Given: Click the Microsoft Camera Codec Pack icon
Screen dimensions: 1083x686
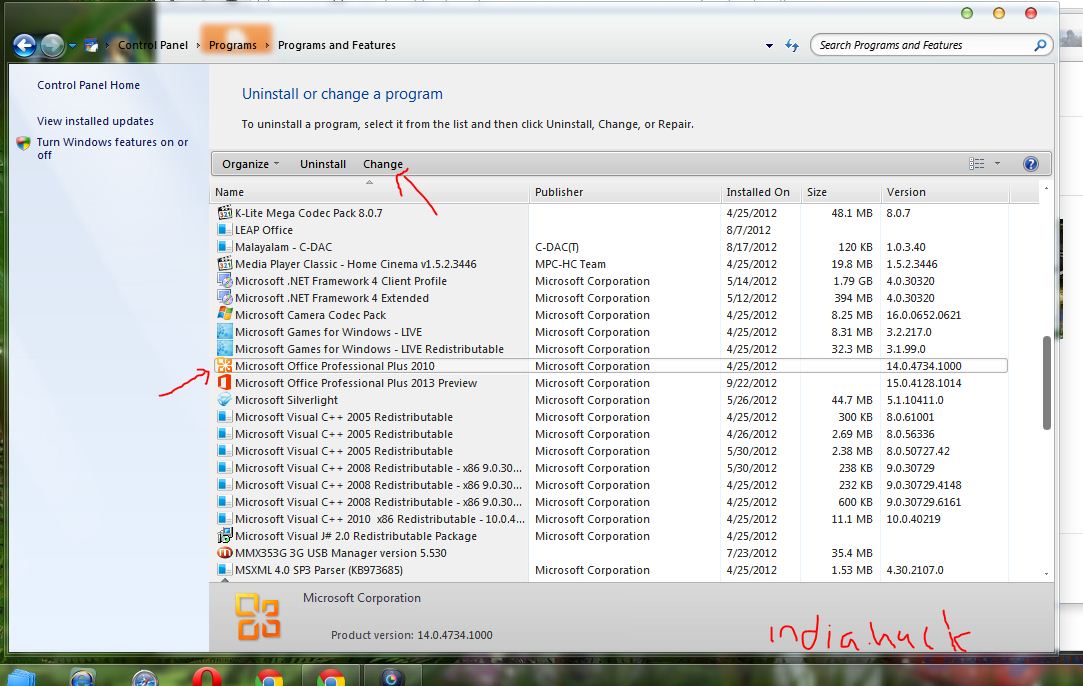Looking at the screenshot, I should [x=224, y=314].
